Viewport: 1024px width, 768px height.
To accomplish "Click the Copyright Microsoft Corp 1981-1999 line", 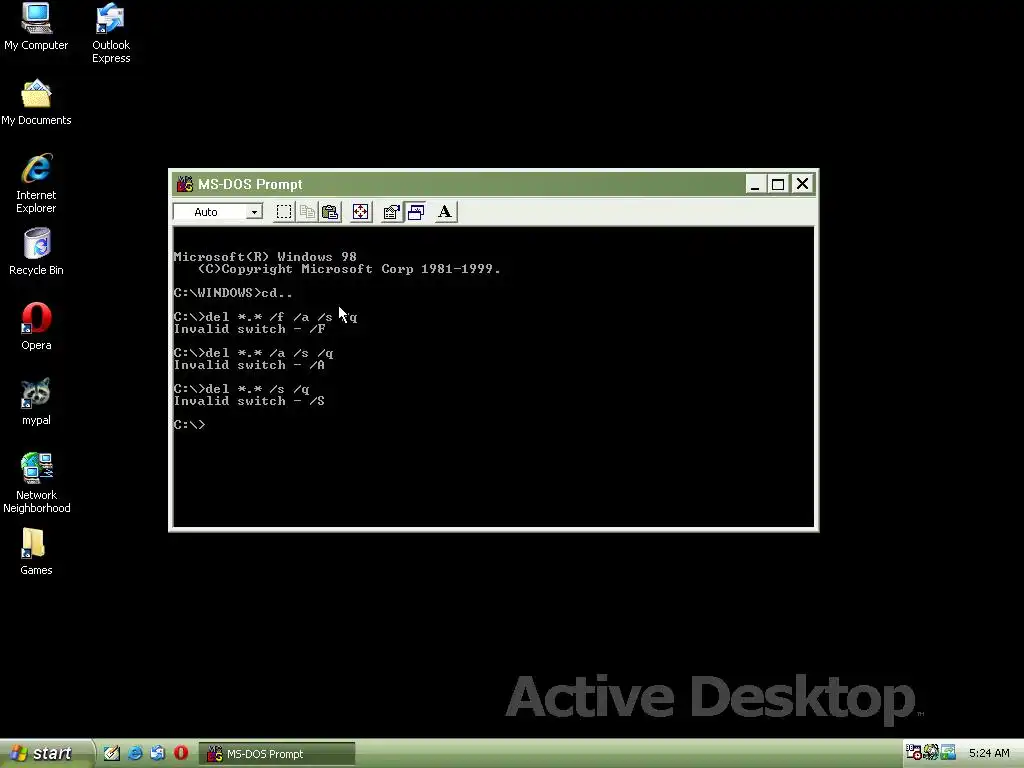I will coord(349,269).
